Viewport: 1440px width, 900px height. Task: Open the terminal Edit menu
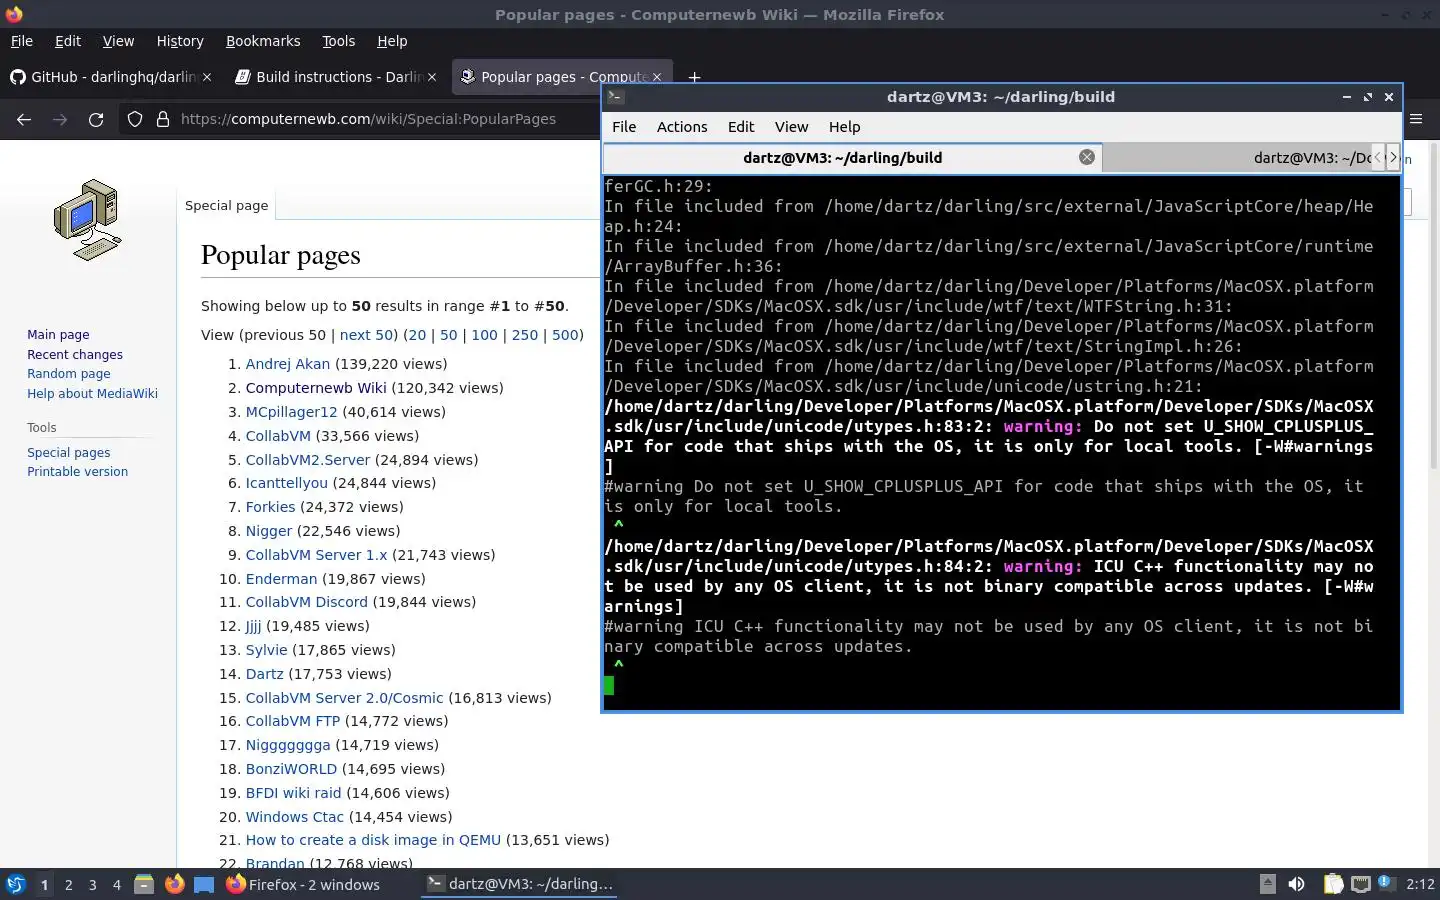coord(741,127)
